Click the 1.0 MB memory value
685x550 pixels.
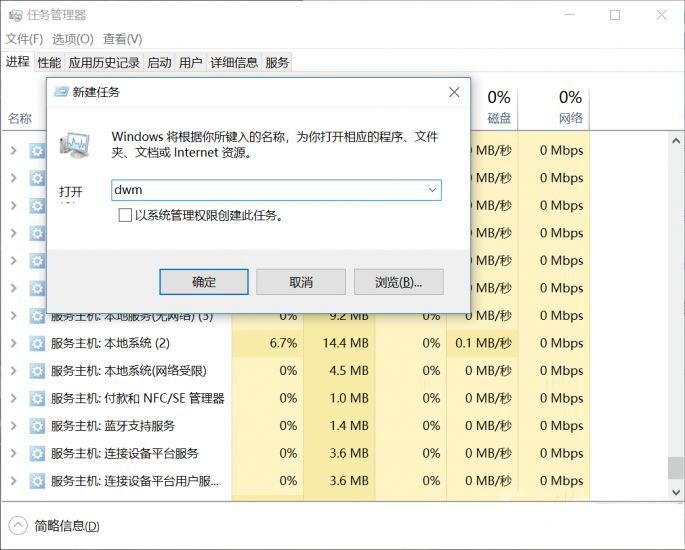[349, 398]
